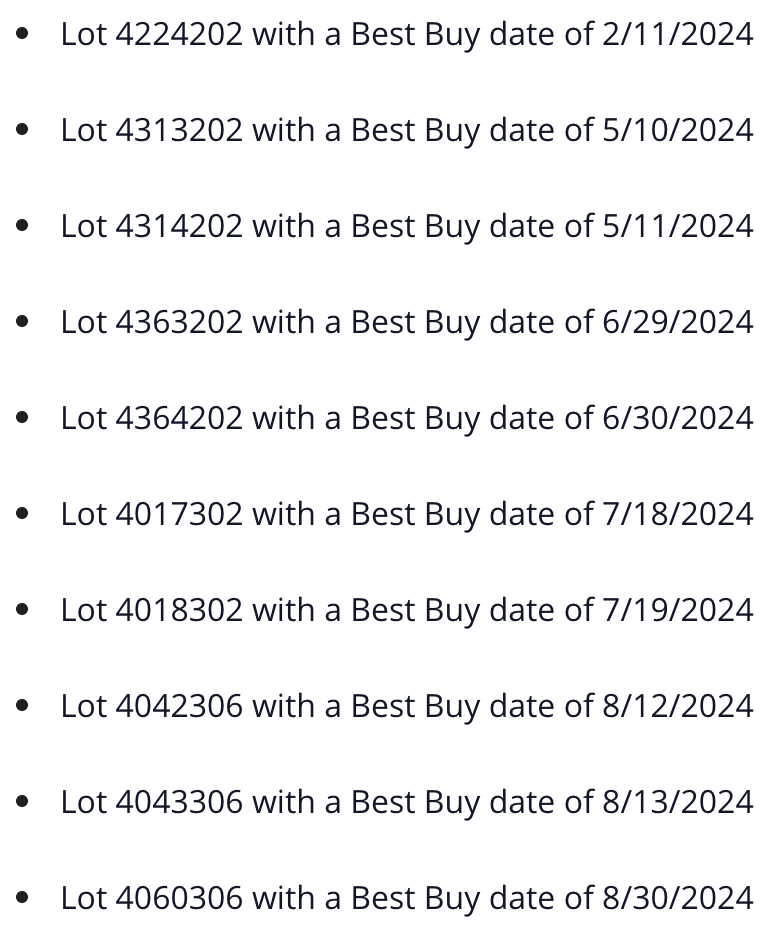Click the date 5/10/2024

click(678, 131)
